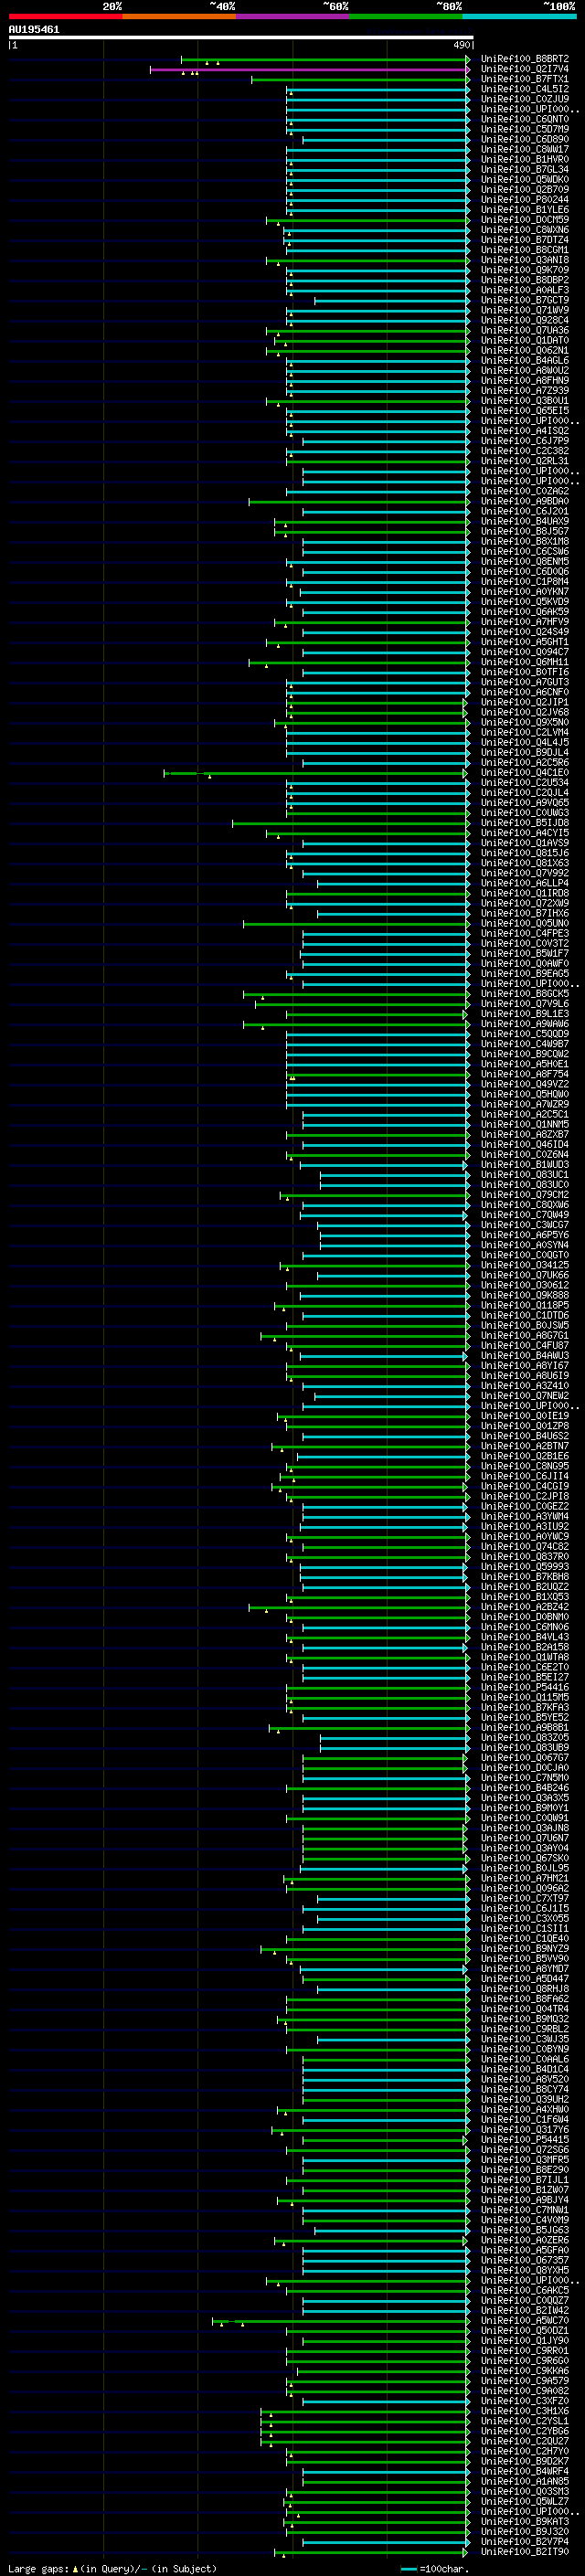Click the purple ~60% identity legend segment
The height and width of the screenshot is (2576, 585).
[x=292, y=17]
